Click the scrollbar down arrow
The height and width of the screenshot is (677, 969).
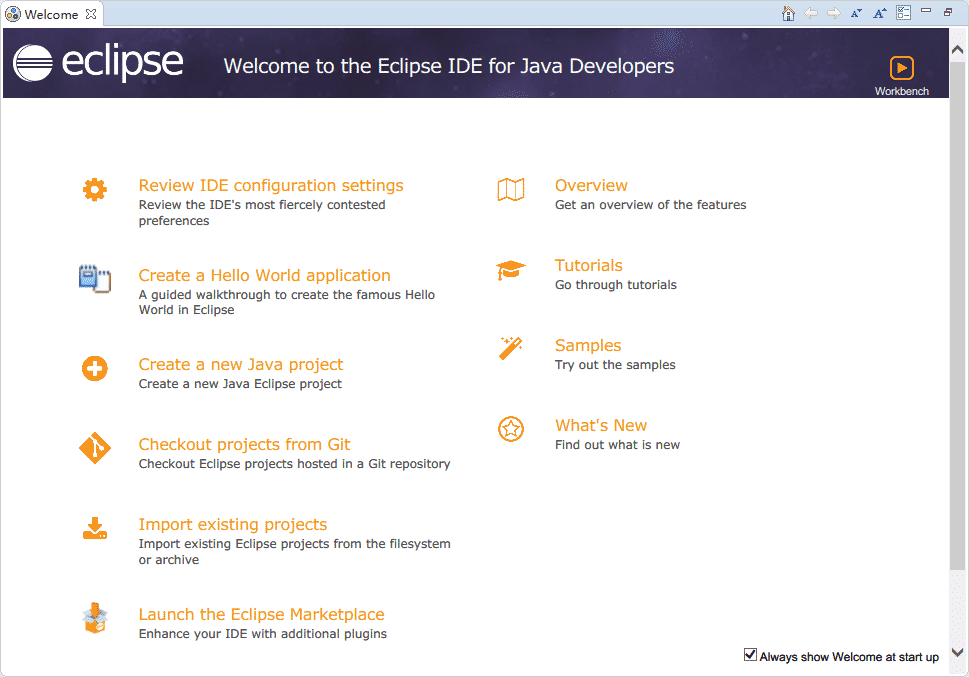(958, 653)
